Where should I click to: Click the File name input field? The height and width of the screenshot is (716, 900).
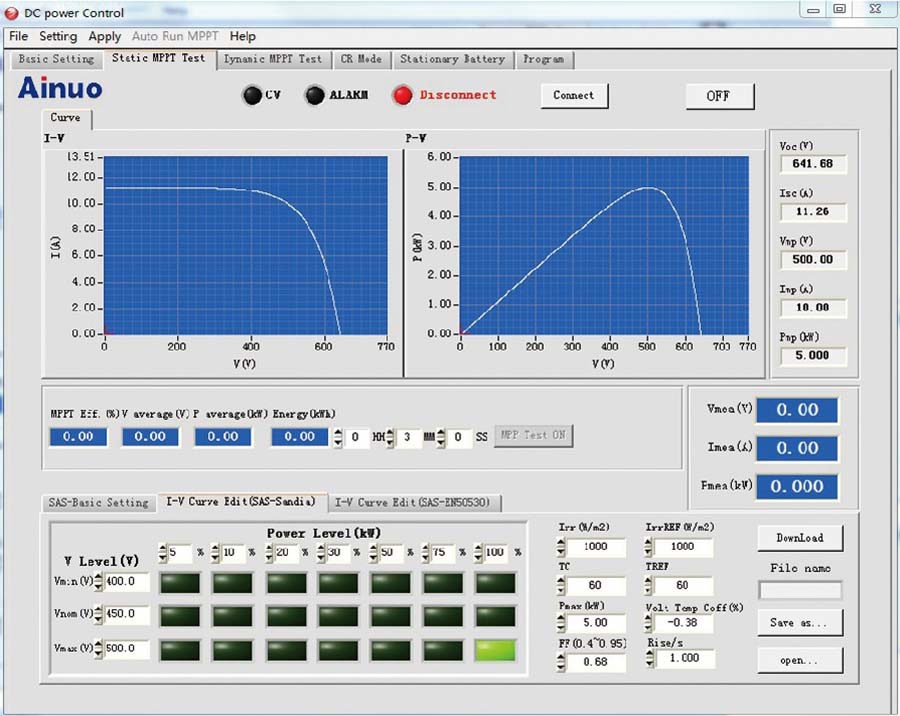pos(800,590)
